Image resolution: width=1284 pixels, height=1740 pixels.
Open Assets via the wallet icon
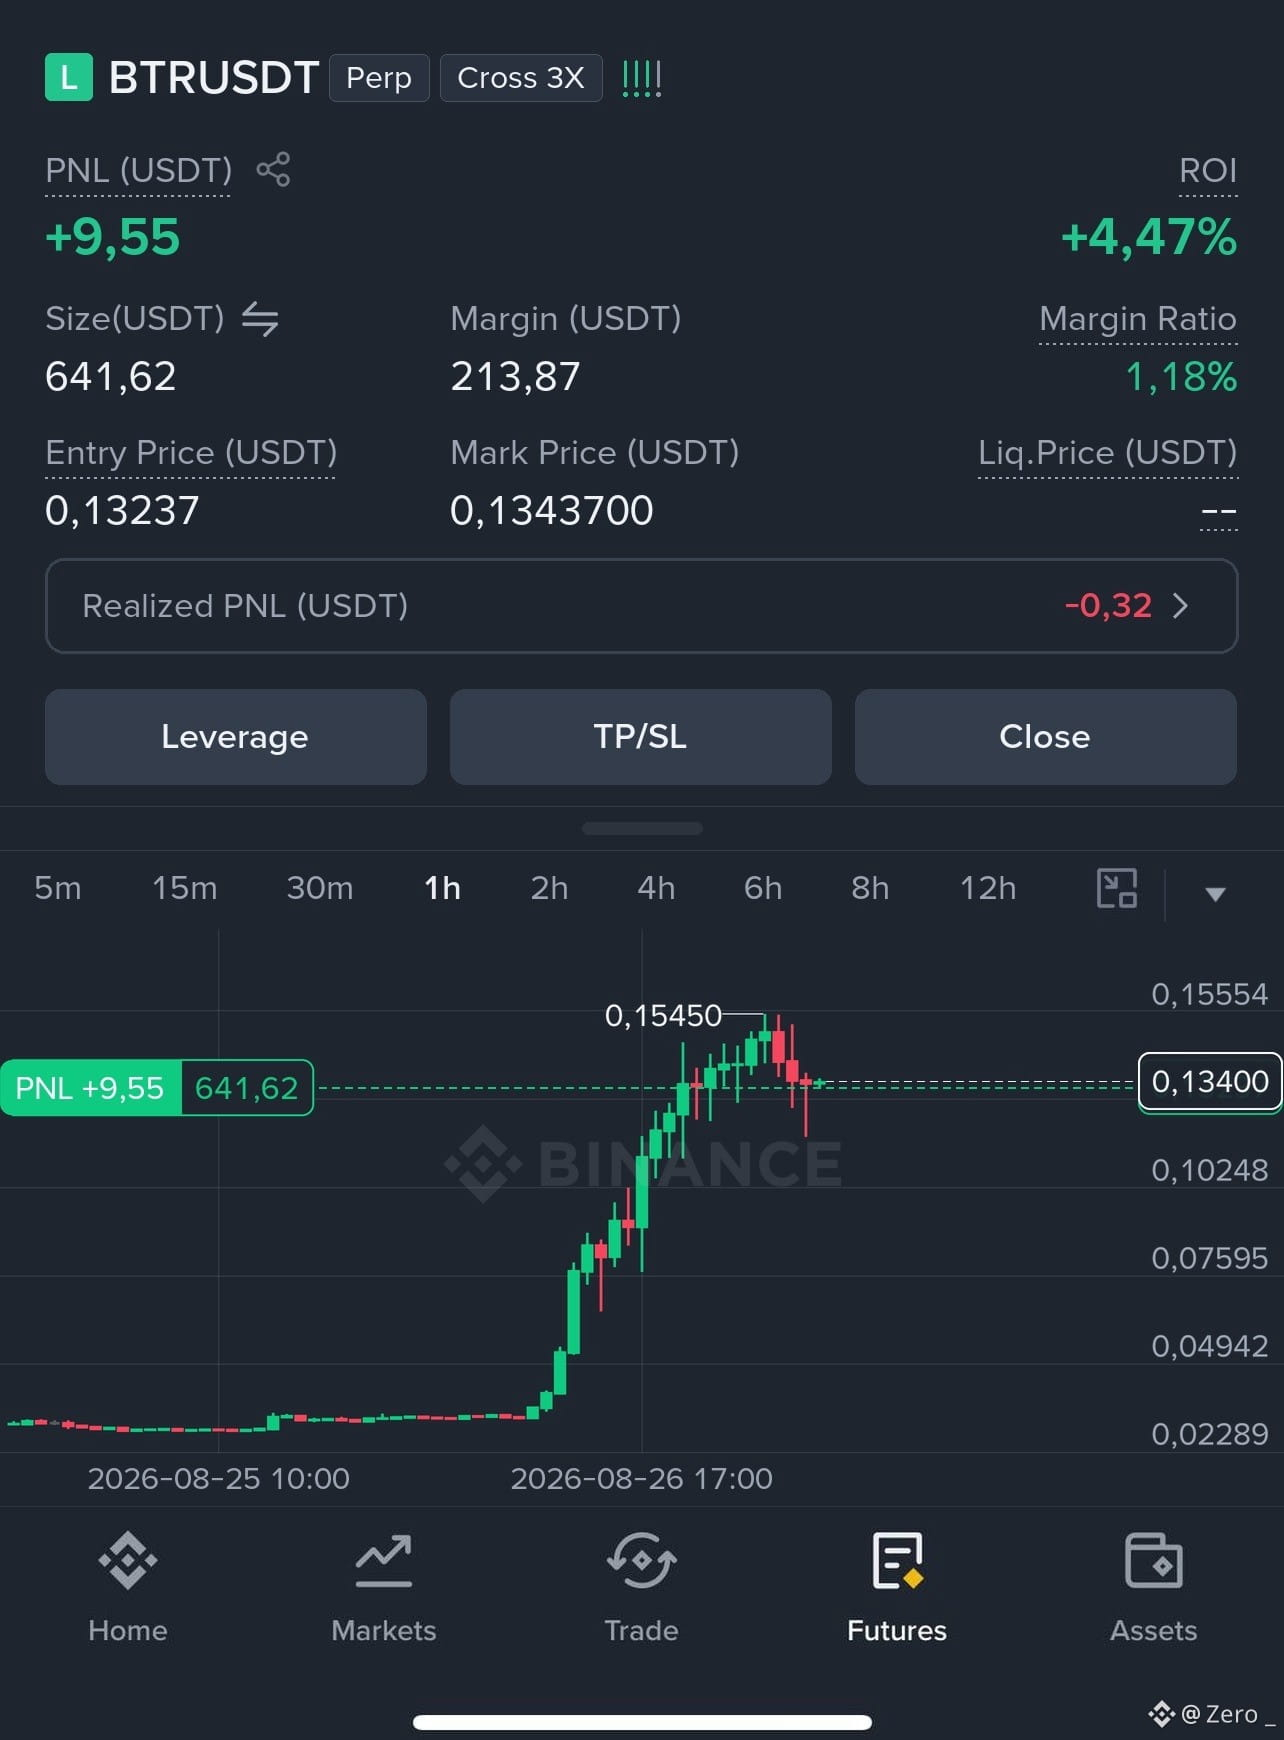1154,1560
